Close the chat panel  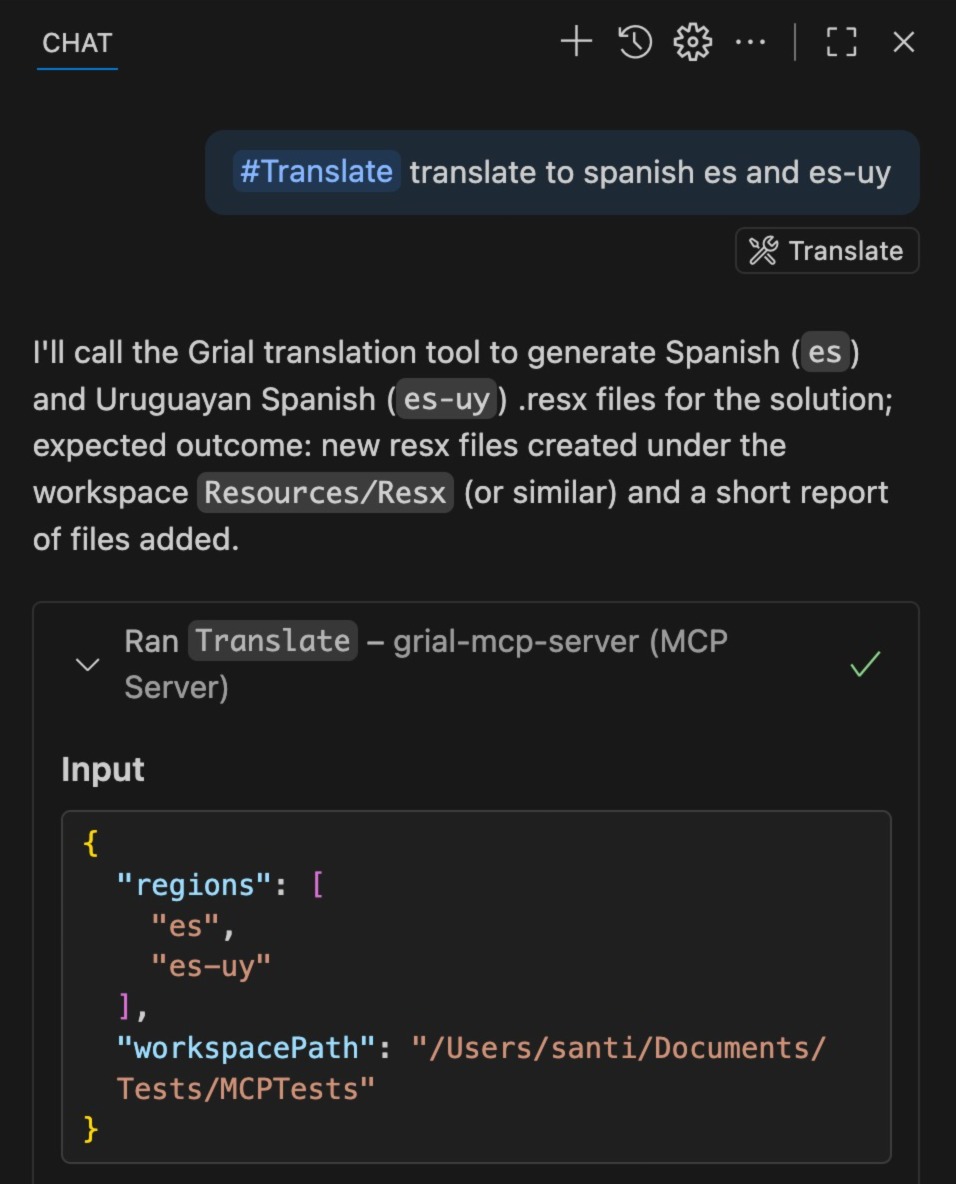tap(903, 42)
